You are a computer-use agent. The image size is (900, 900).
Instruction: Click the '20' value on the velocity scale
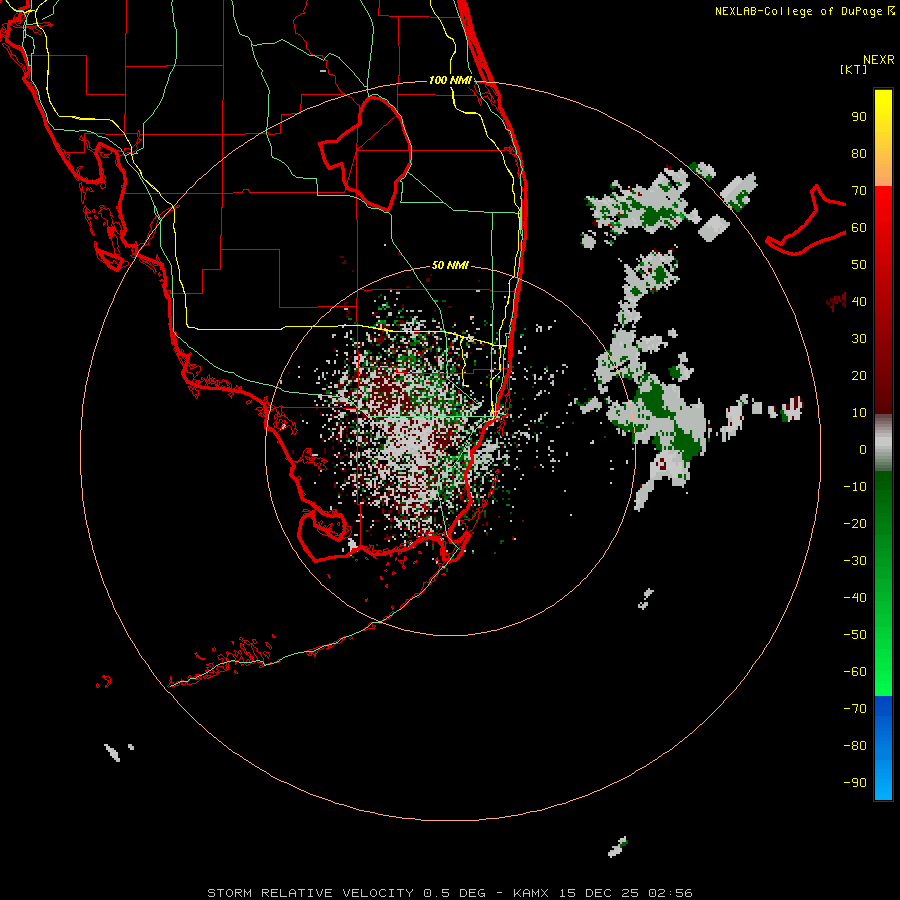tap(859, 376)
